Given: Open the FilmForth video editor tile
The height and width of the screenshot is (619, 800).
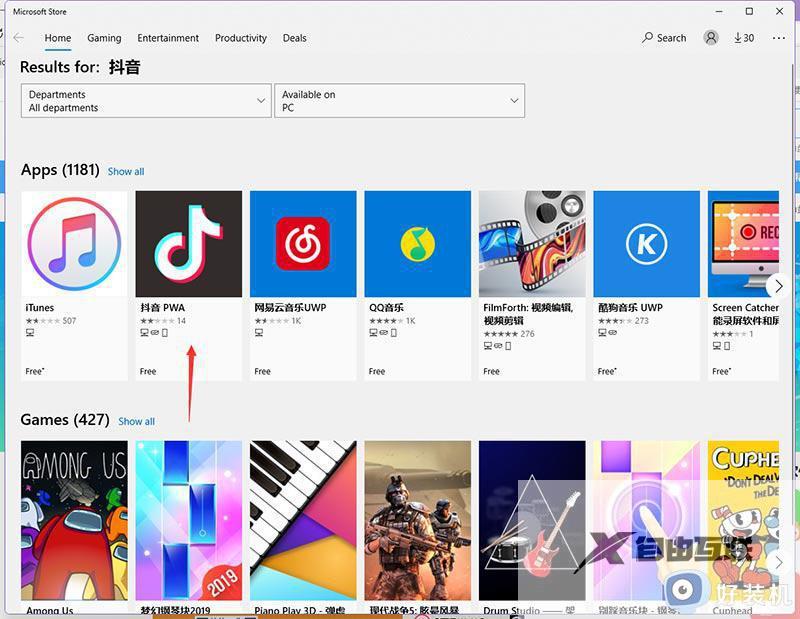Looking at the screenshot, I should pyautogui.click(x=531, y=243).
